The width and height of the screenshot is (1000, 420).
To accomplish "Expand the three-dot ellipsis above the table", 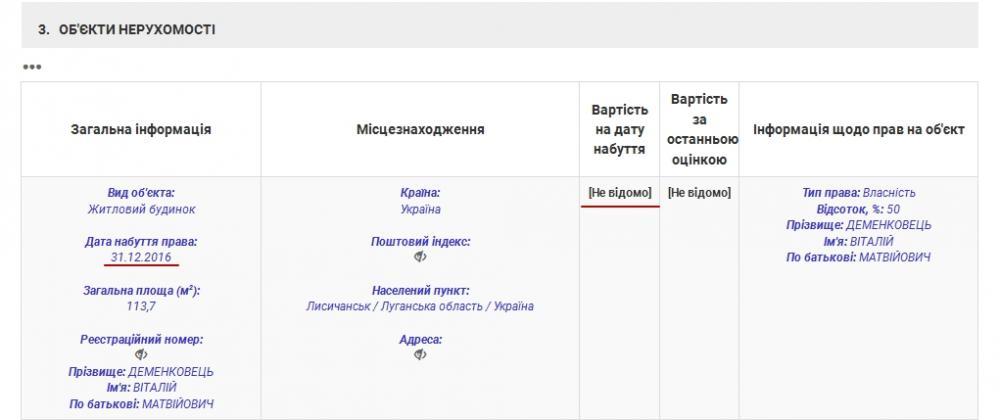I will point(31,67).
